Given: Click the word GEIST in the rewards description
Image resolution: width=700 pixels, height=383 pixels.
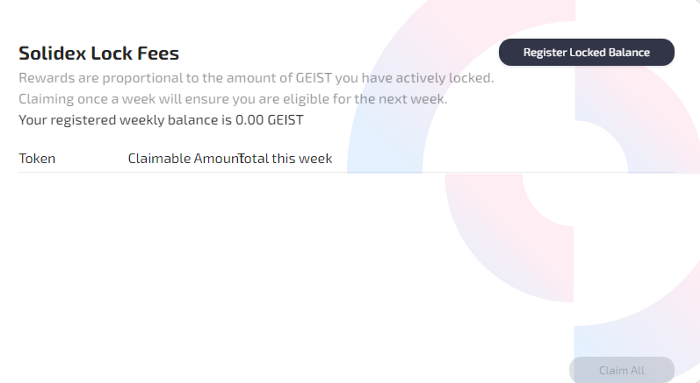Looking at the screenshot, I should click(314, 78).
